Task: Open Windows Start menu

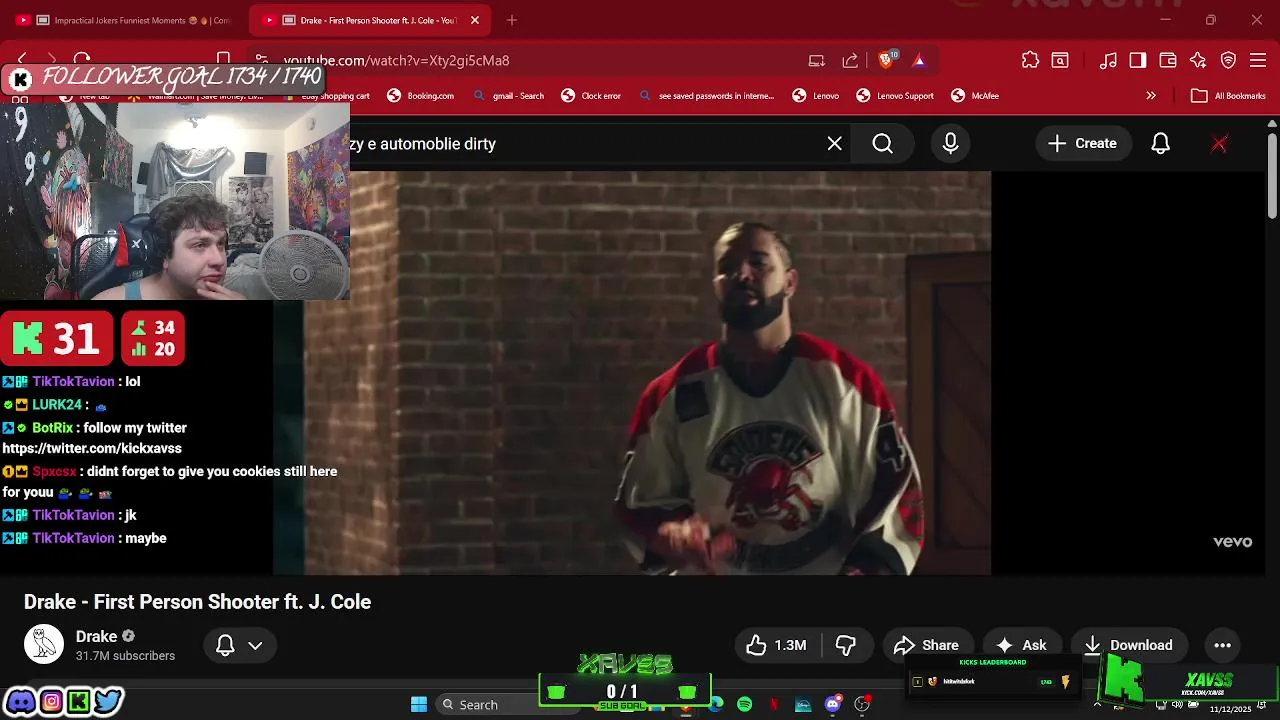Action: pos(419,705)
